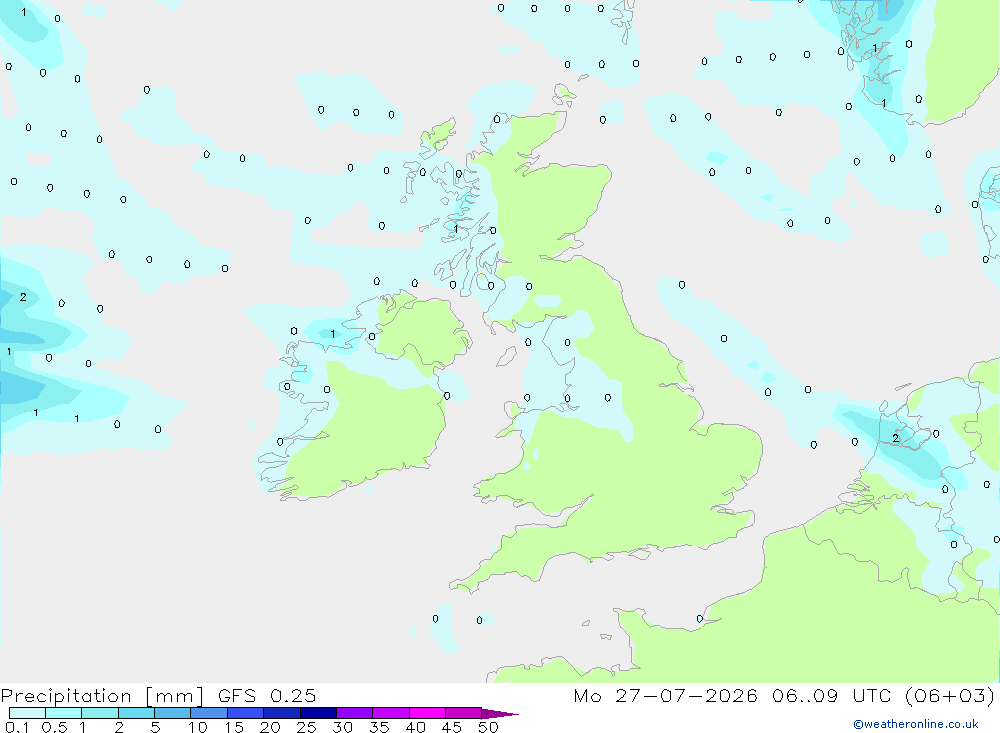
Task: Pick the 15–20 mm legend color swatch
Action: (246, 713)
